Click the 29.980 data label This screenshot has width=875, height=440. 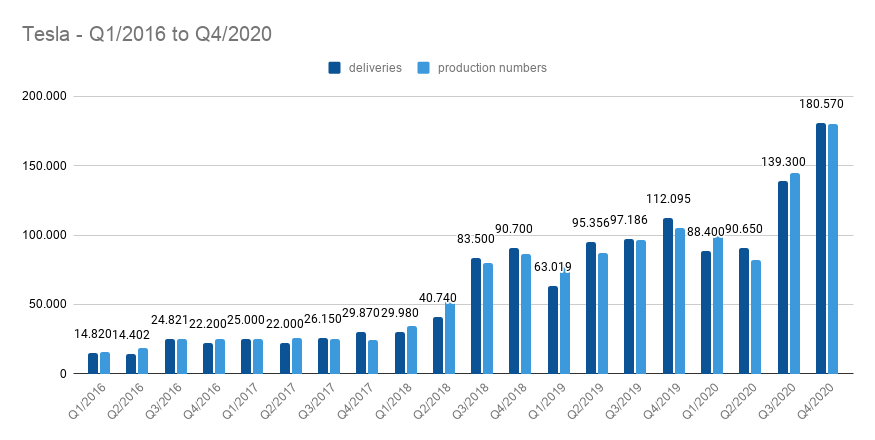(x=400, y=313)
